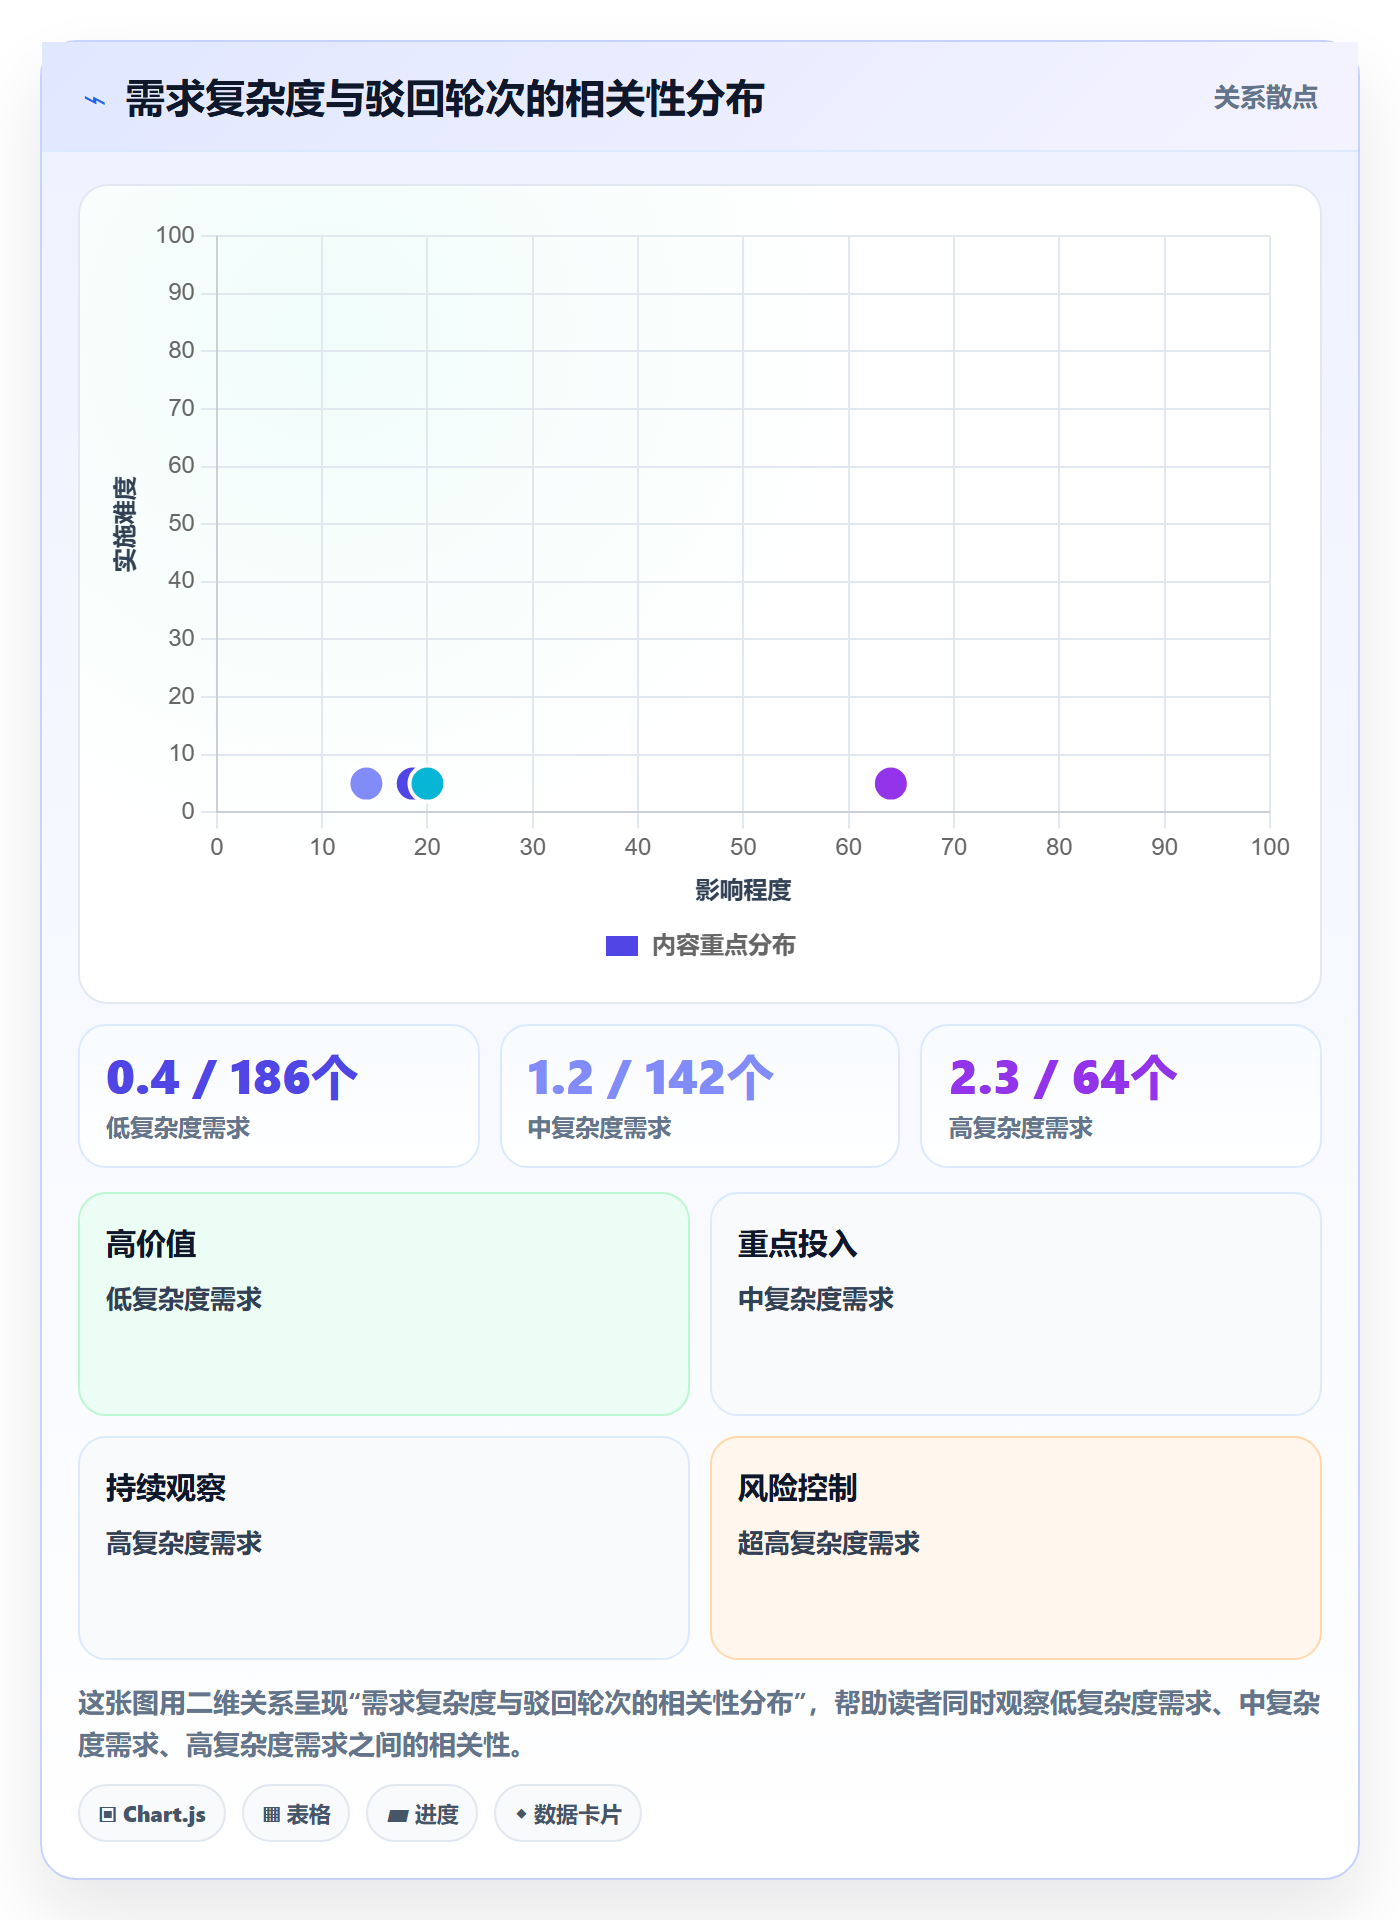Click the "数据卡片" tag chip
This screenshot has width=1400, height=1920.
point(568,1813)
